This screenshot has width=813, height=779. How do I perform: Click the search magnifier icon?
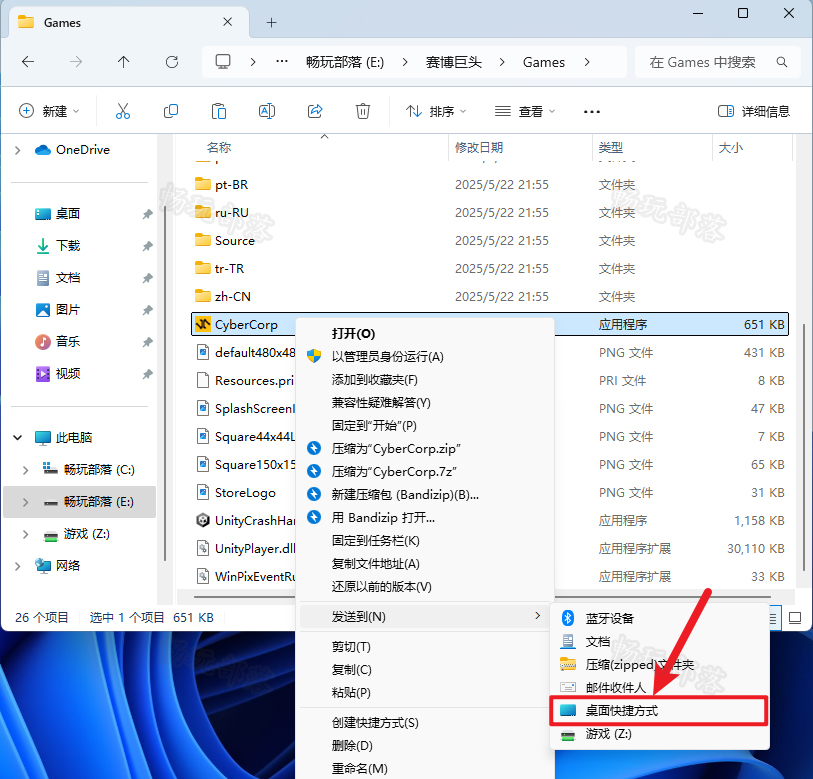(781, 62)
